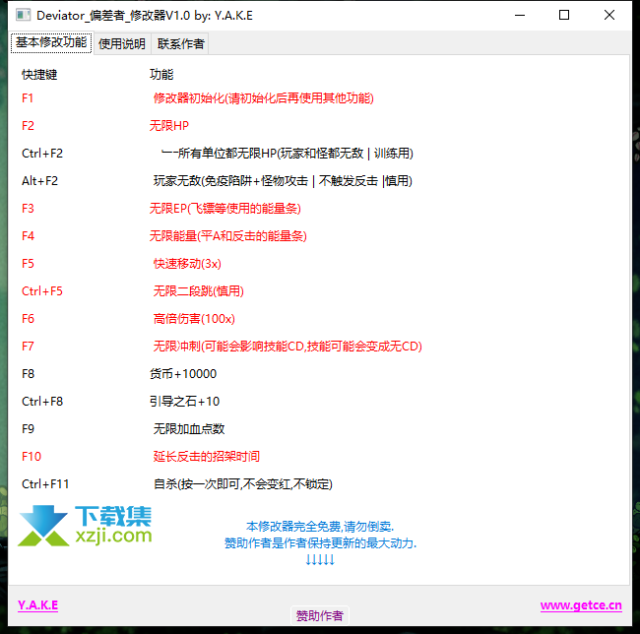Click the 无限冲刺 function text
The width and height of the screenshot is (640, 634).
point(287,346)
